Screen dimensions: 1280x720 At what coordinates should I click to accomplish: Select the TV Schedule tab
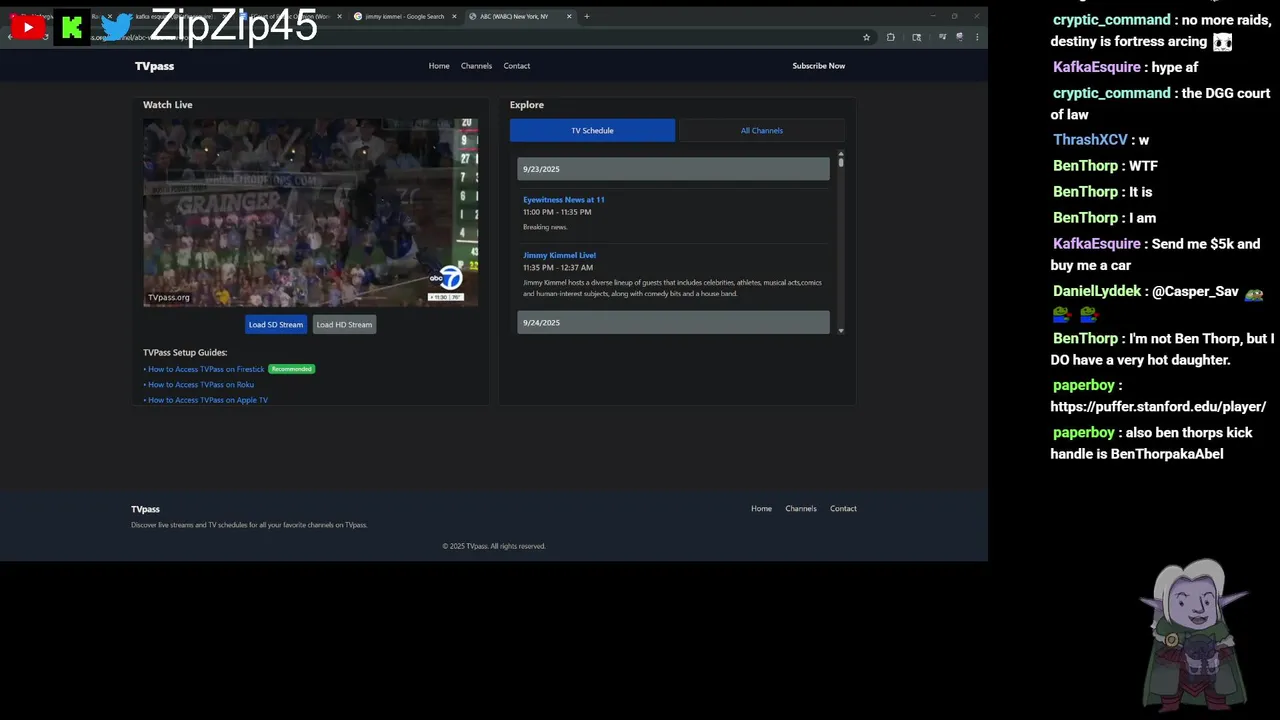click(x=592, y=130)
